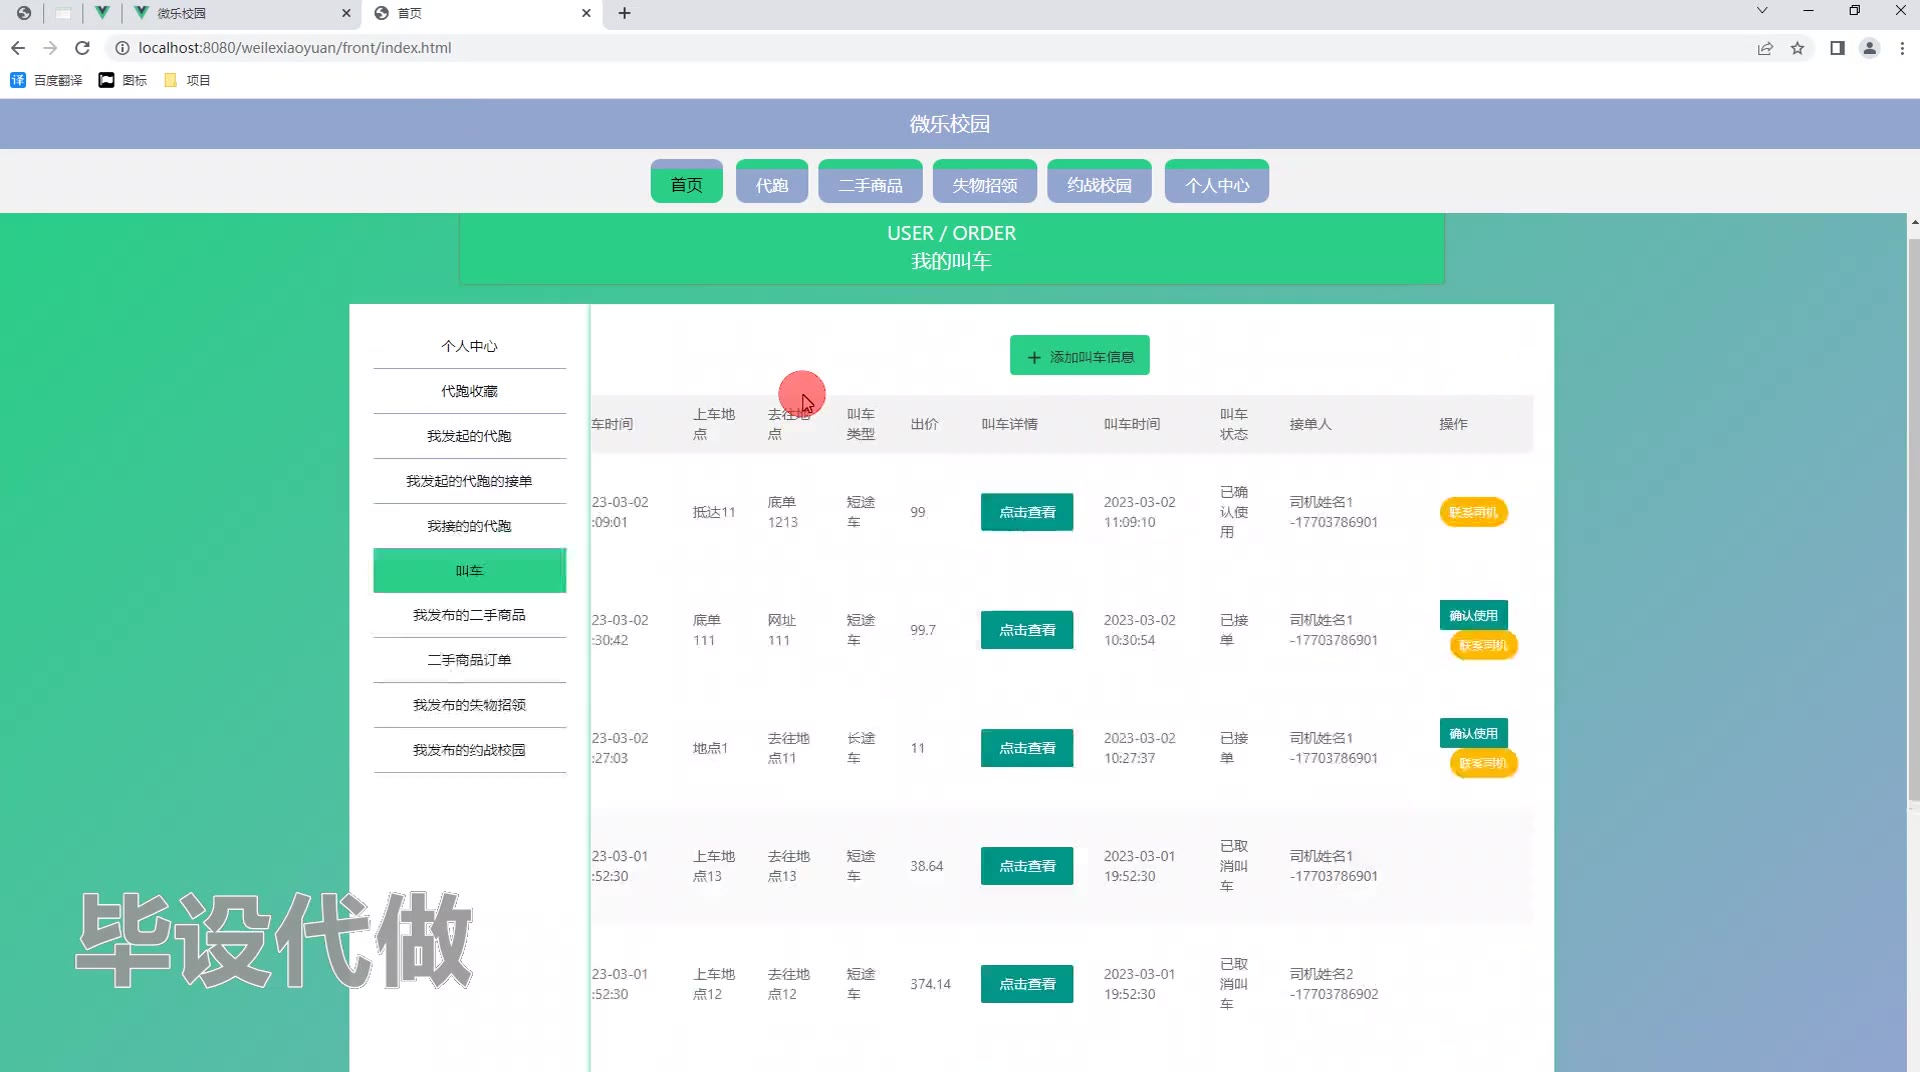Switch to the first pinned globe tab
The width and height of the screenshot is (1920, 1072).
click(x=24, y=13)
